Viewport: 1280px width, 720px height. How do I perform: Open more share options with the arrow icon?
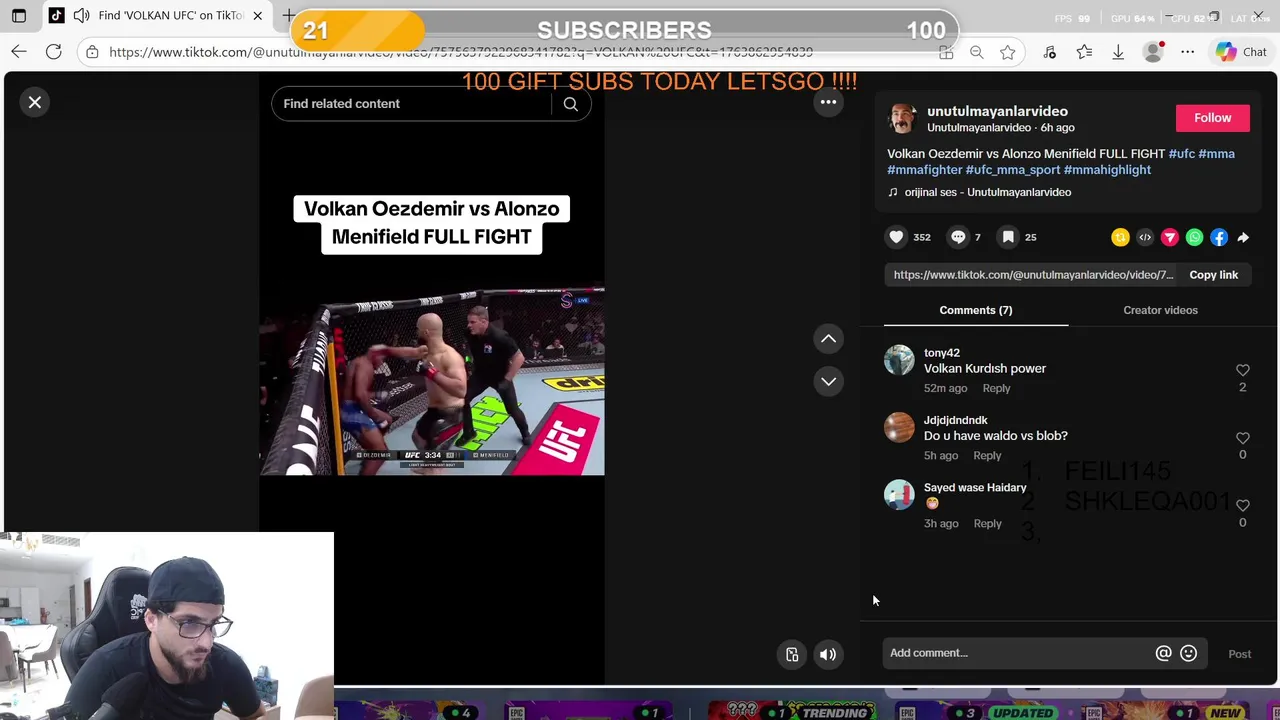[1243, 237]
